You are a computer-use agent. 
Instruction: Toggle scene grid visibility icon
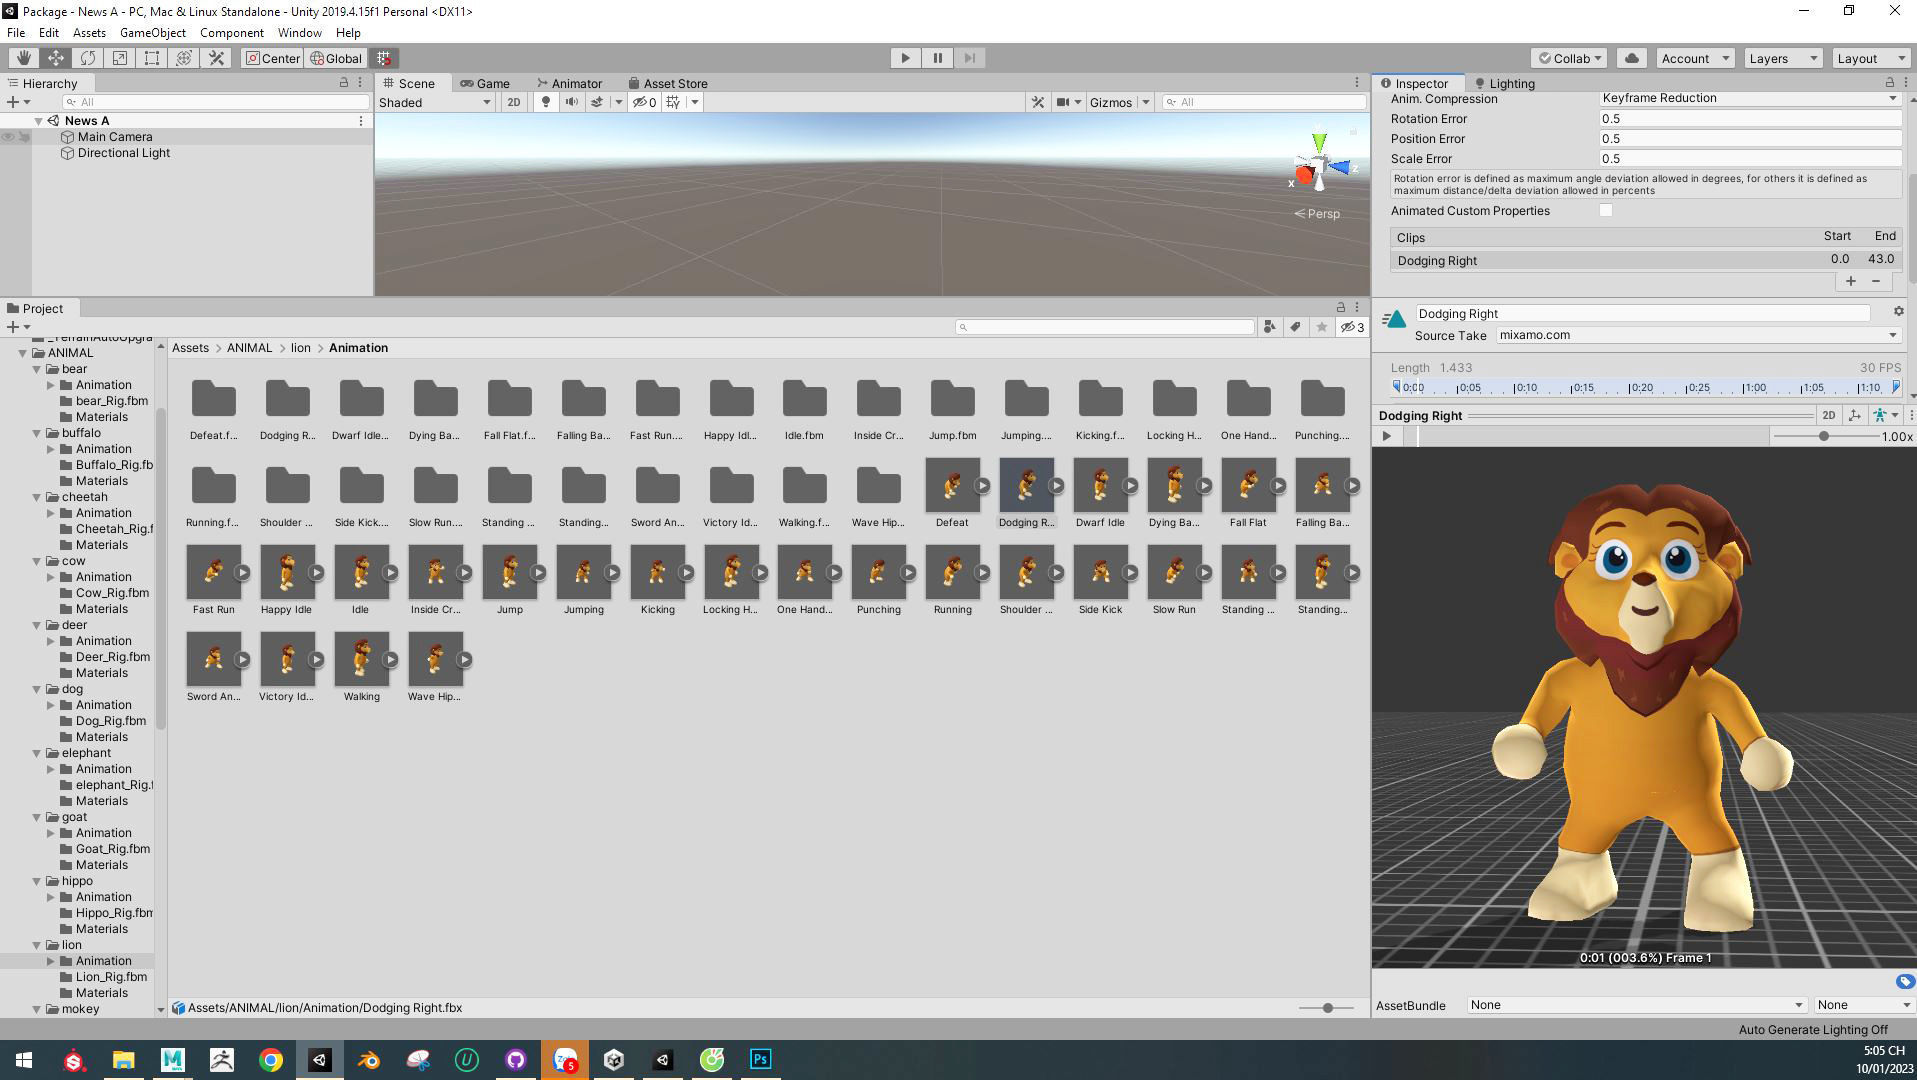[x=673, y=102]
